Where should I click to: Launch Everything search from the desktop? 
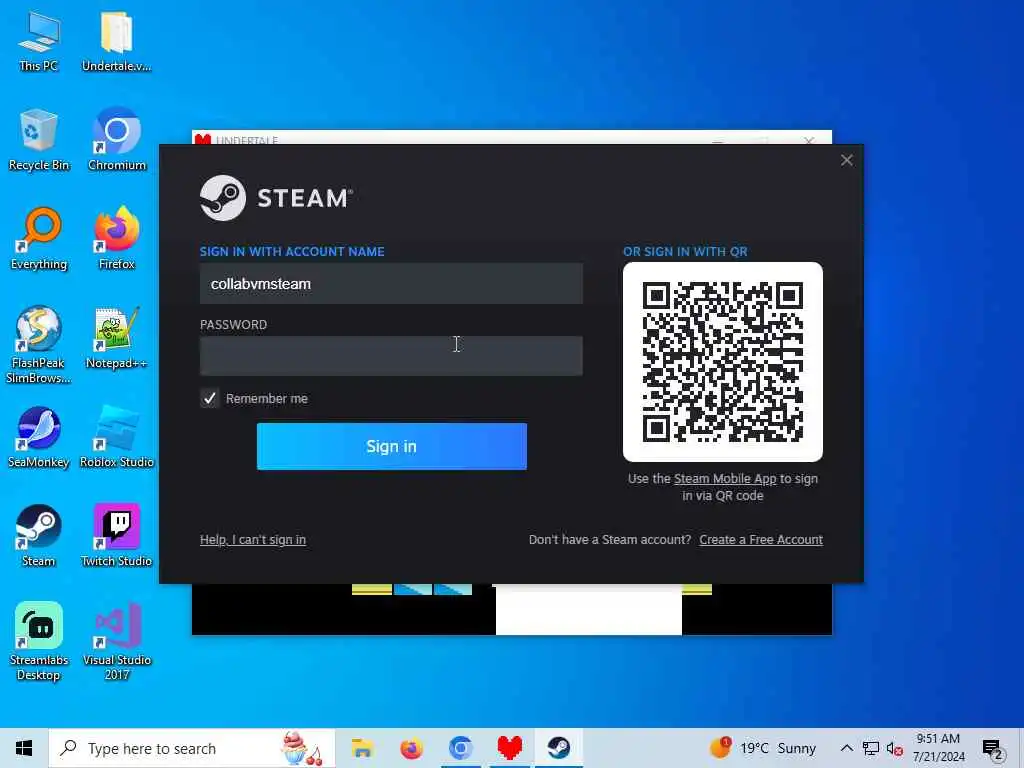point(39,239)
